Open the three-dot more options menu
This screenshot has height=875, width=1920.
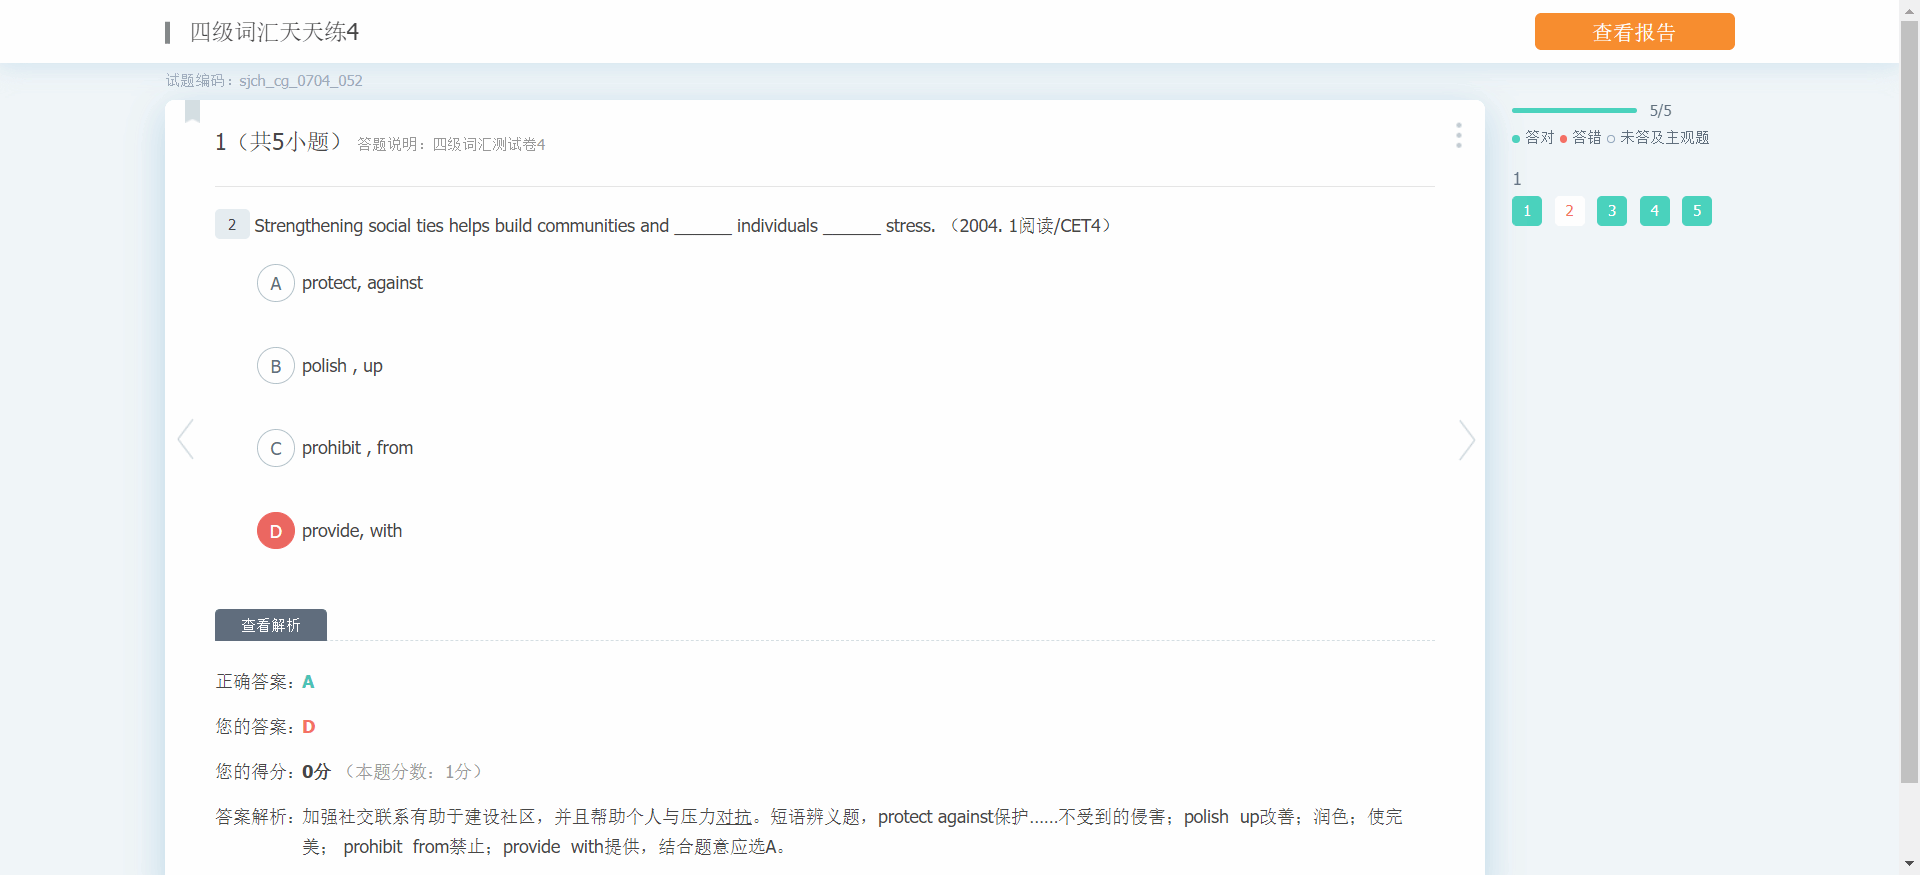coord(1458,135)
